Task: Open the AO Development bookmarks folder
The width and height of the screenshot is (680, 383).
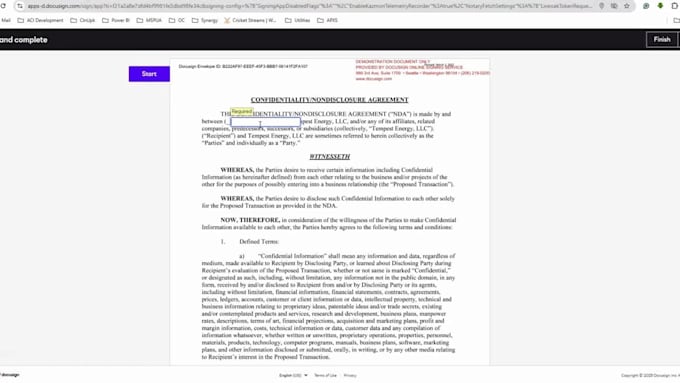Action: pyautogui.click(x=40, y=20)
